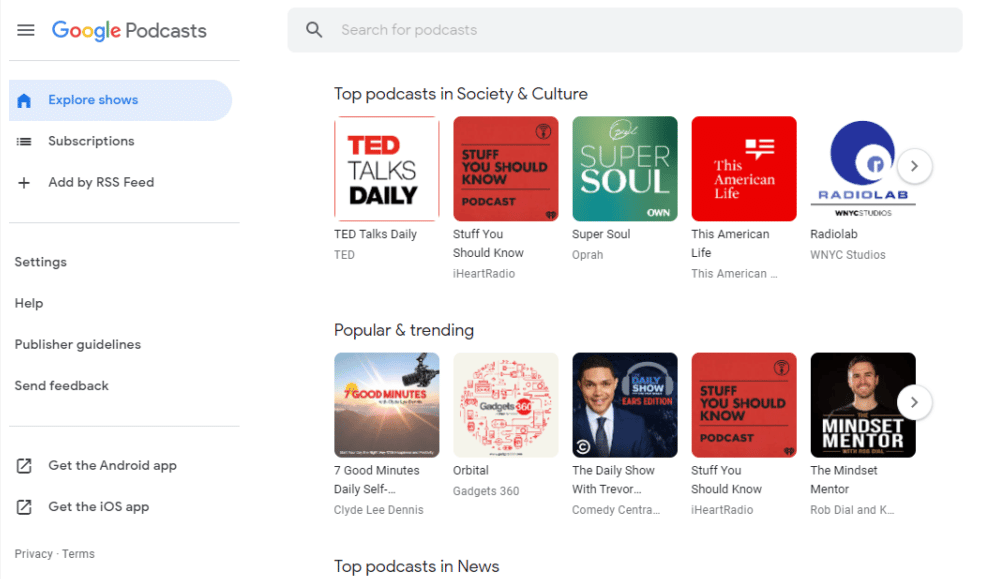Click the Explore shows home icon
This screenshot has width=1000, height=579.
tap(24, 100)
